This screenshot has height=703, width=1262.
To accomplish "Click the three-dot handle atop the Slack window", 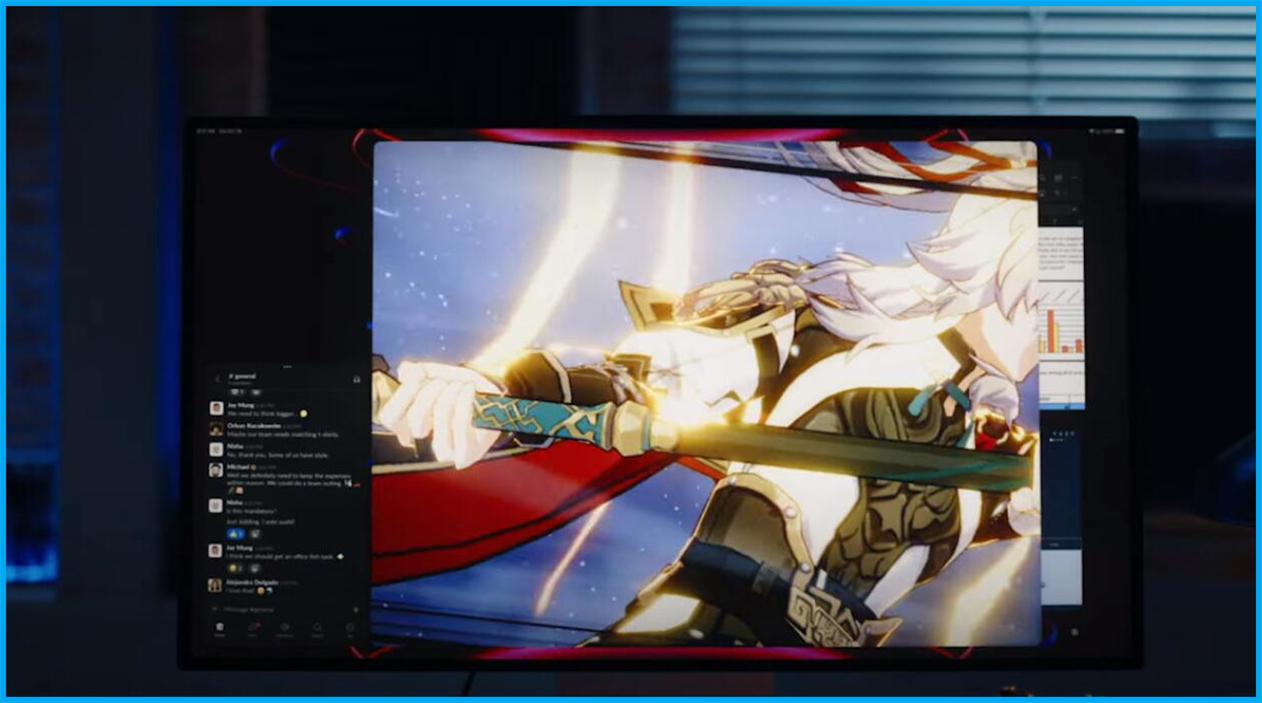I will 287,366.
